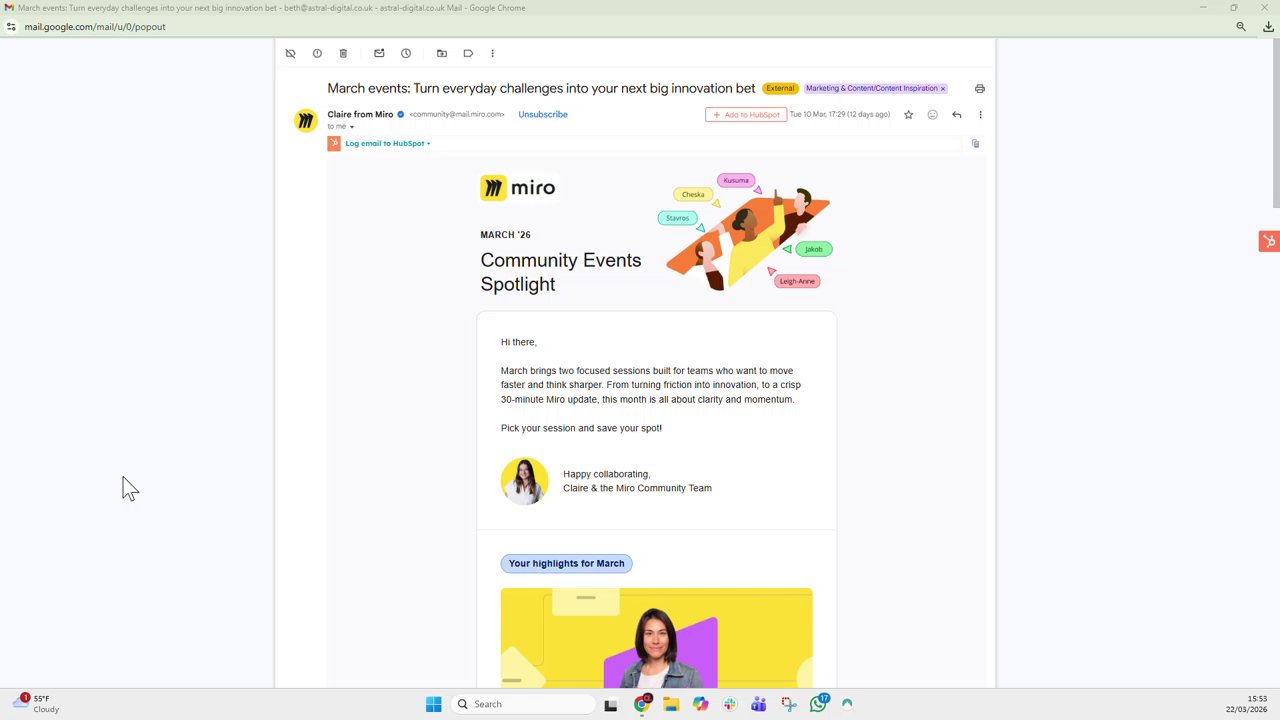The image size is (1280, 720).
Task: Click the Add to HubSpot button
Action: click(x=746, y=115)
